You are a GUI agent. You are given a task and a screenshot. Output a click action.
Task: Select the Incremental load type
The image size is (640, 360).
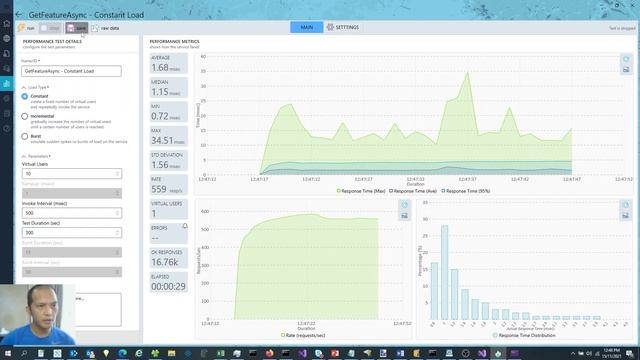click(x=24, y=116)
